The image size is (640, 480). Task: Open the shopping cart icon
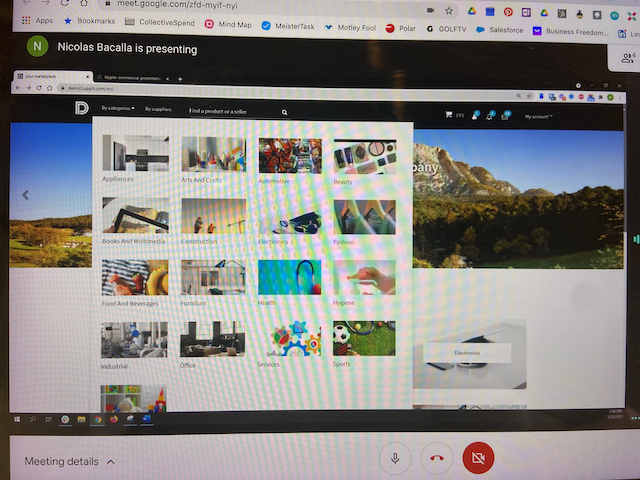[x=448, y=115]
